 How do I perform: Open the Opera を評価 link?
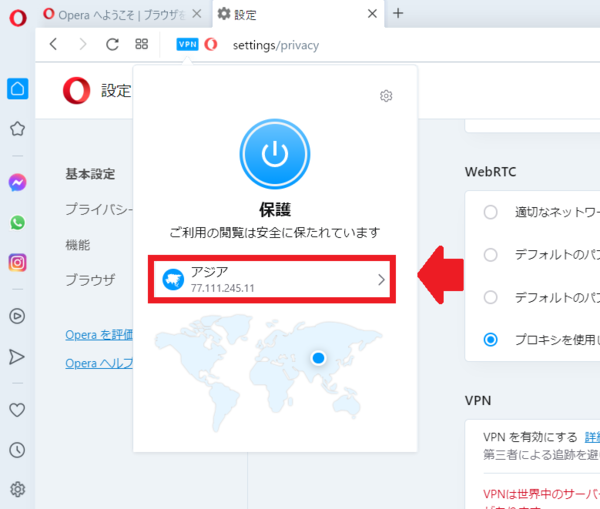(x=99, y=335)
